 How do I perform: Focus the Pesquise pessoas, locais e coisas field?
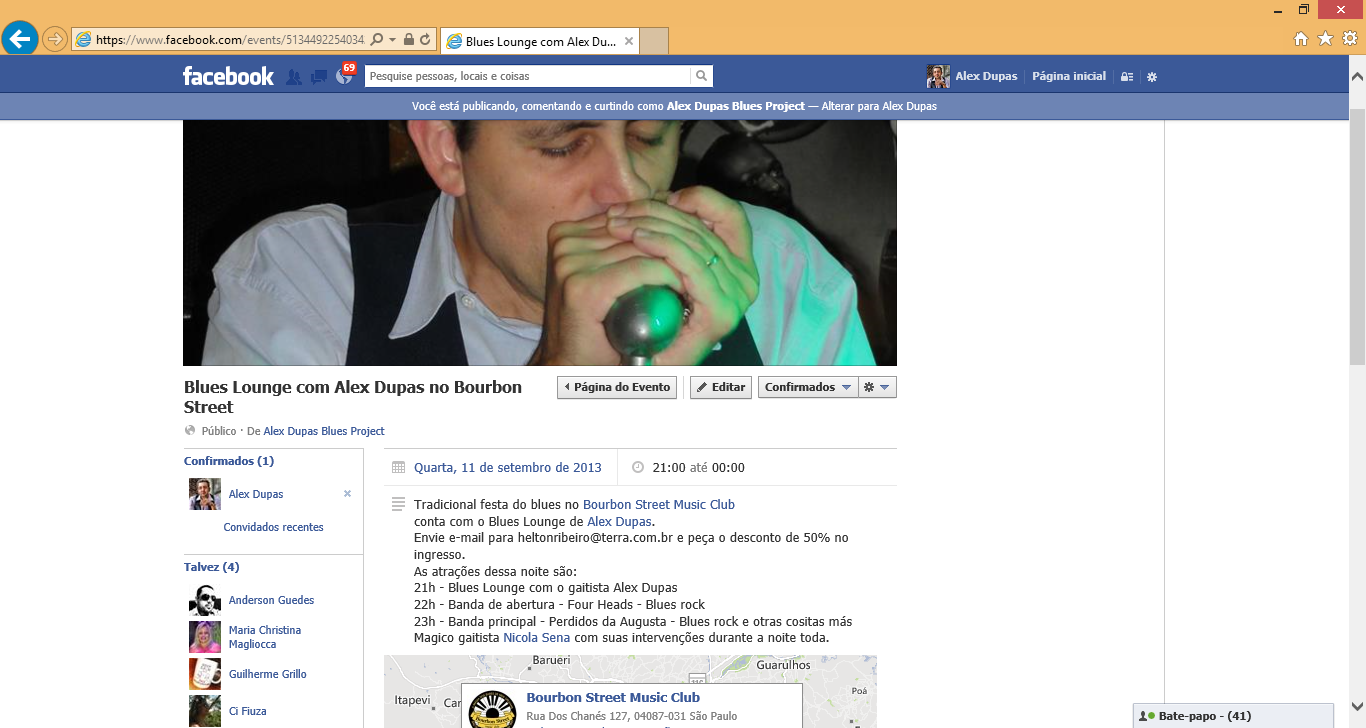point(528,76)
